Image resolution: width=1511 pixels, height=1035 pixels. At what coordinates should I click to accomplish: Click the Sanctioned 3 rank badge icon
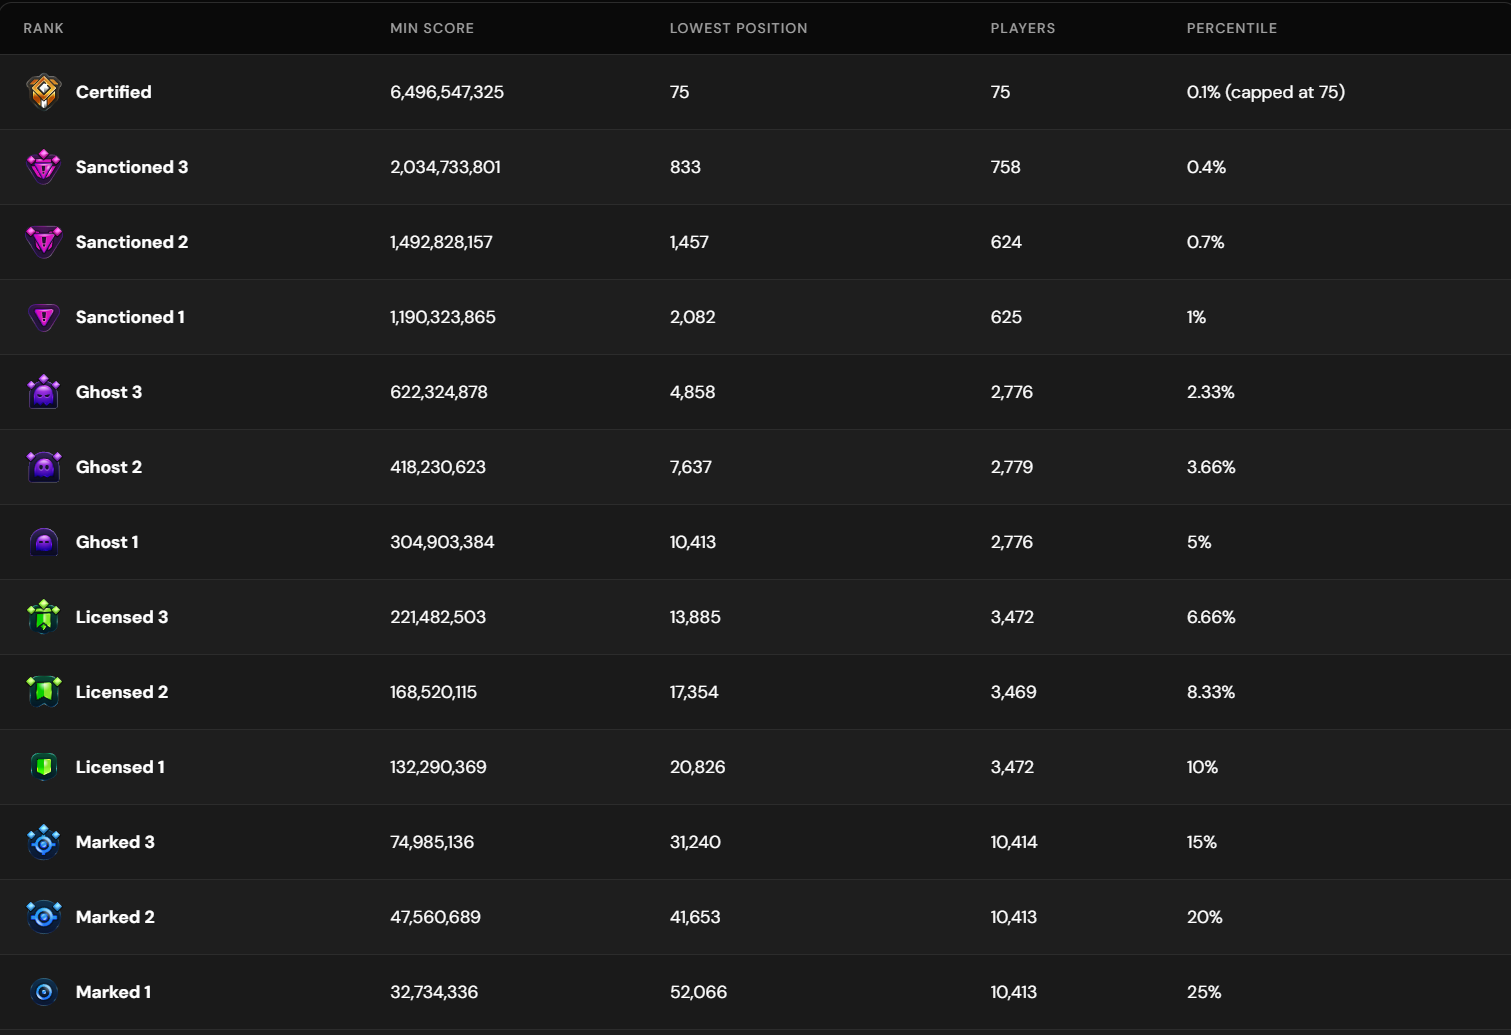(x=44, y=167)
